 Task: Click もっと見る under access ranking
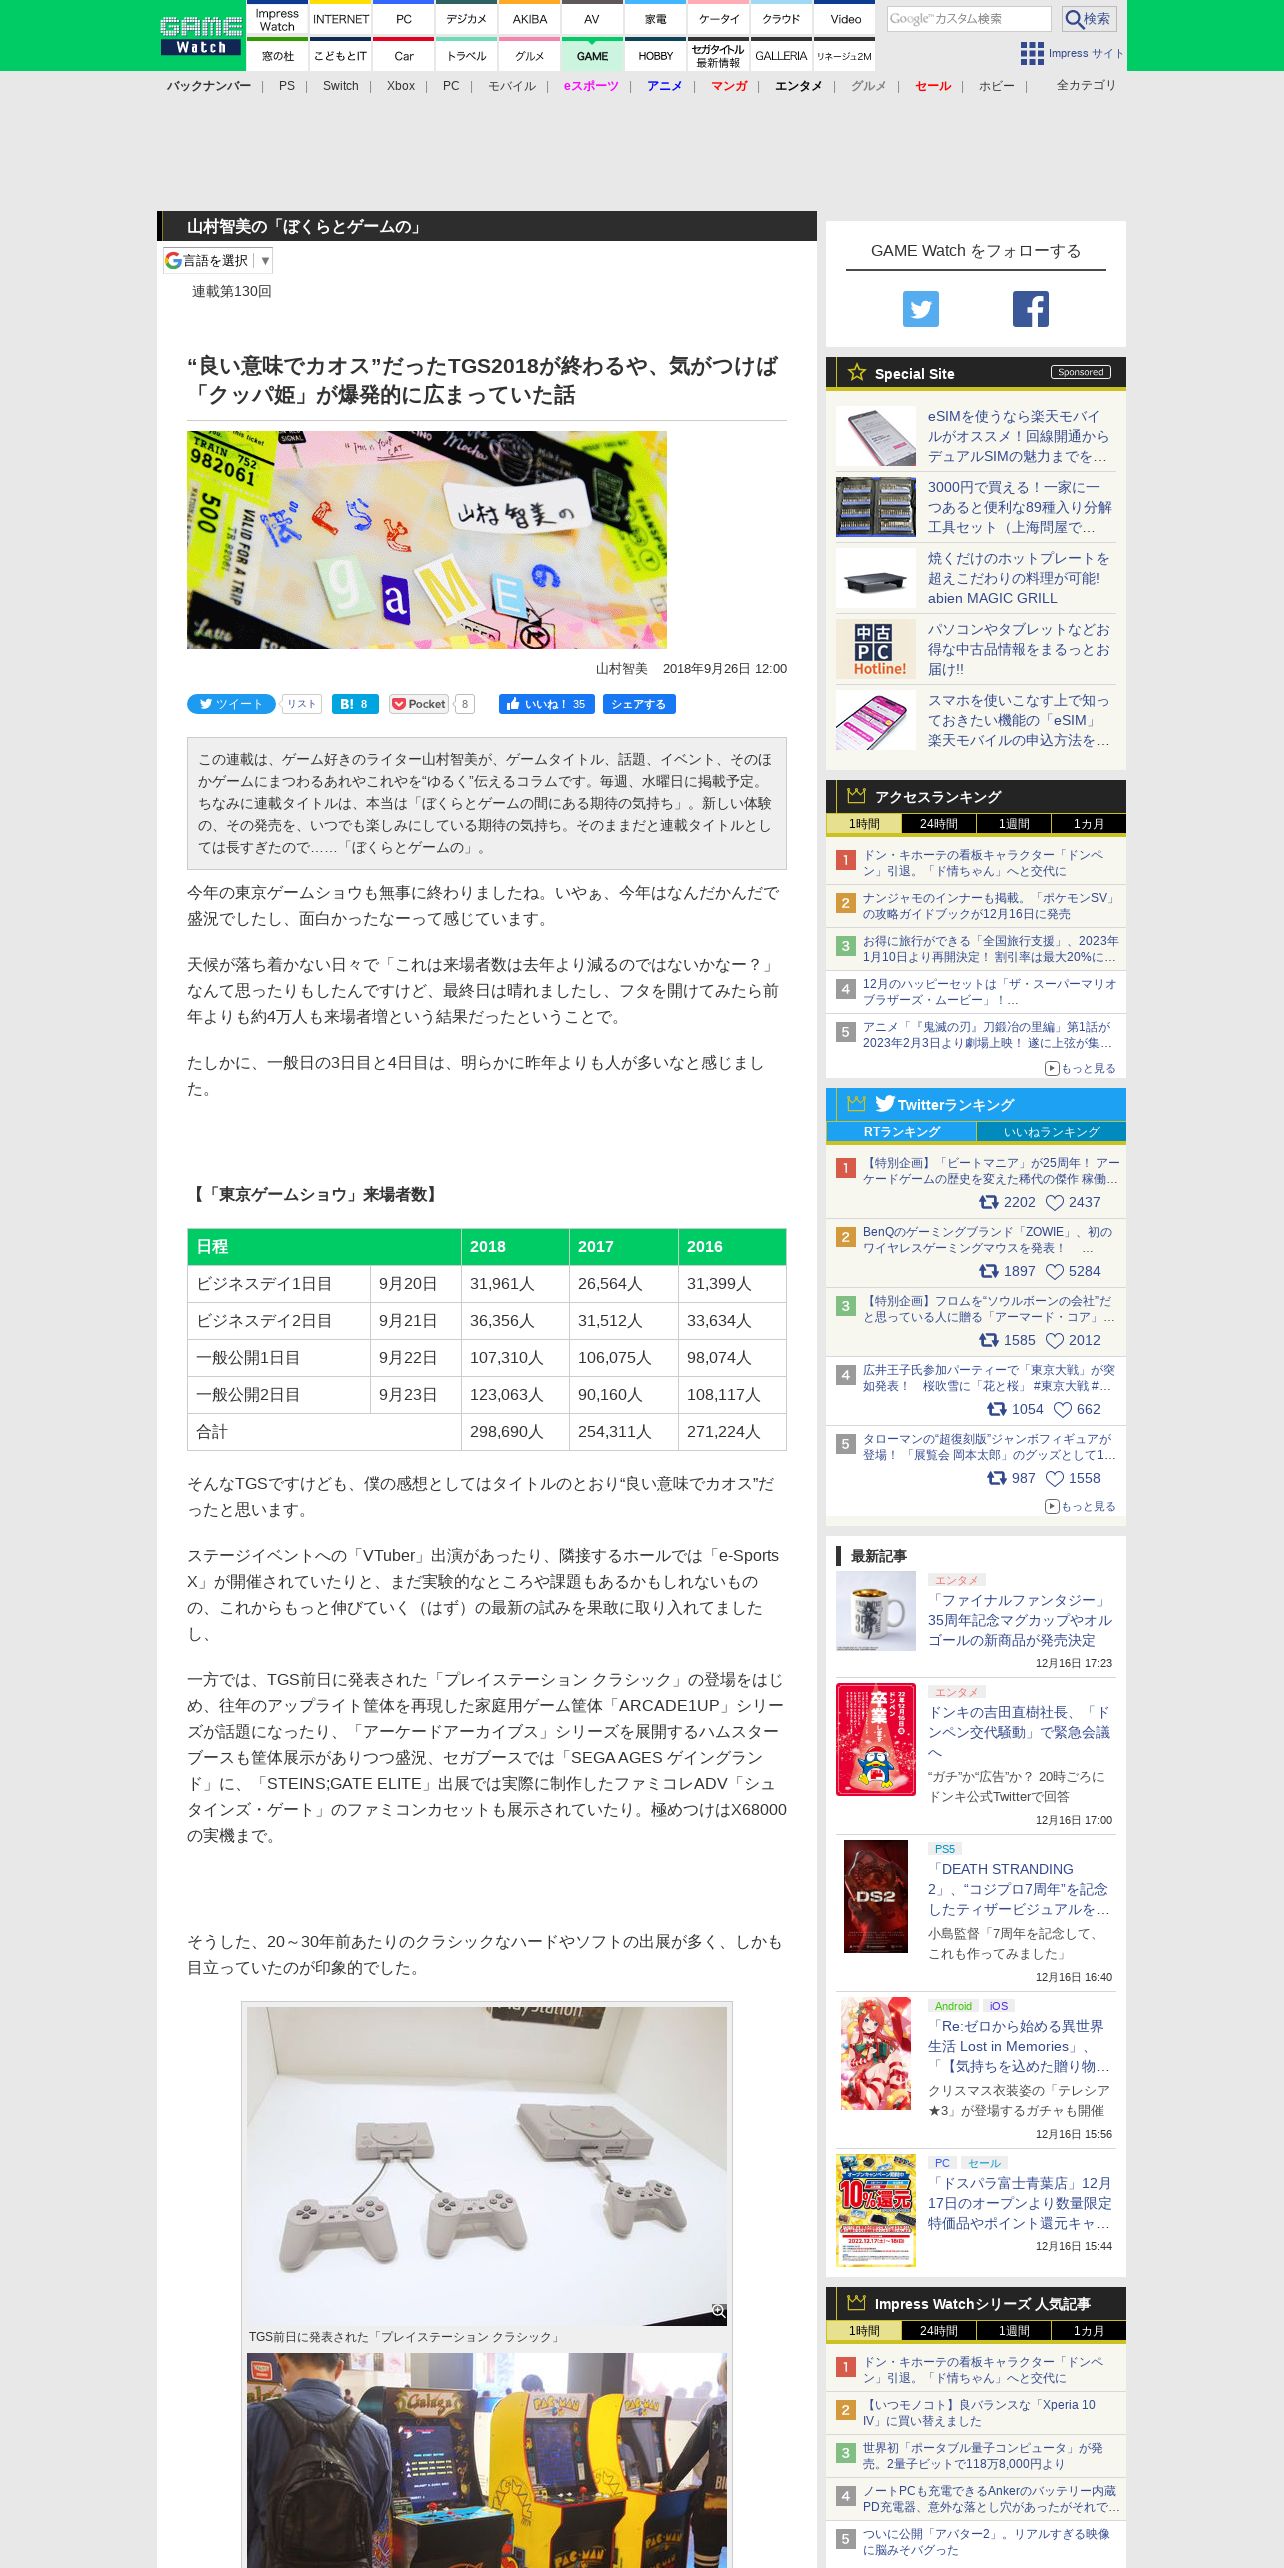coord(1080,1069)
